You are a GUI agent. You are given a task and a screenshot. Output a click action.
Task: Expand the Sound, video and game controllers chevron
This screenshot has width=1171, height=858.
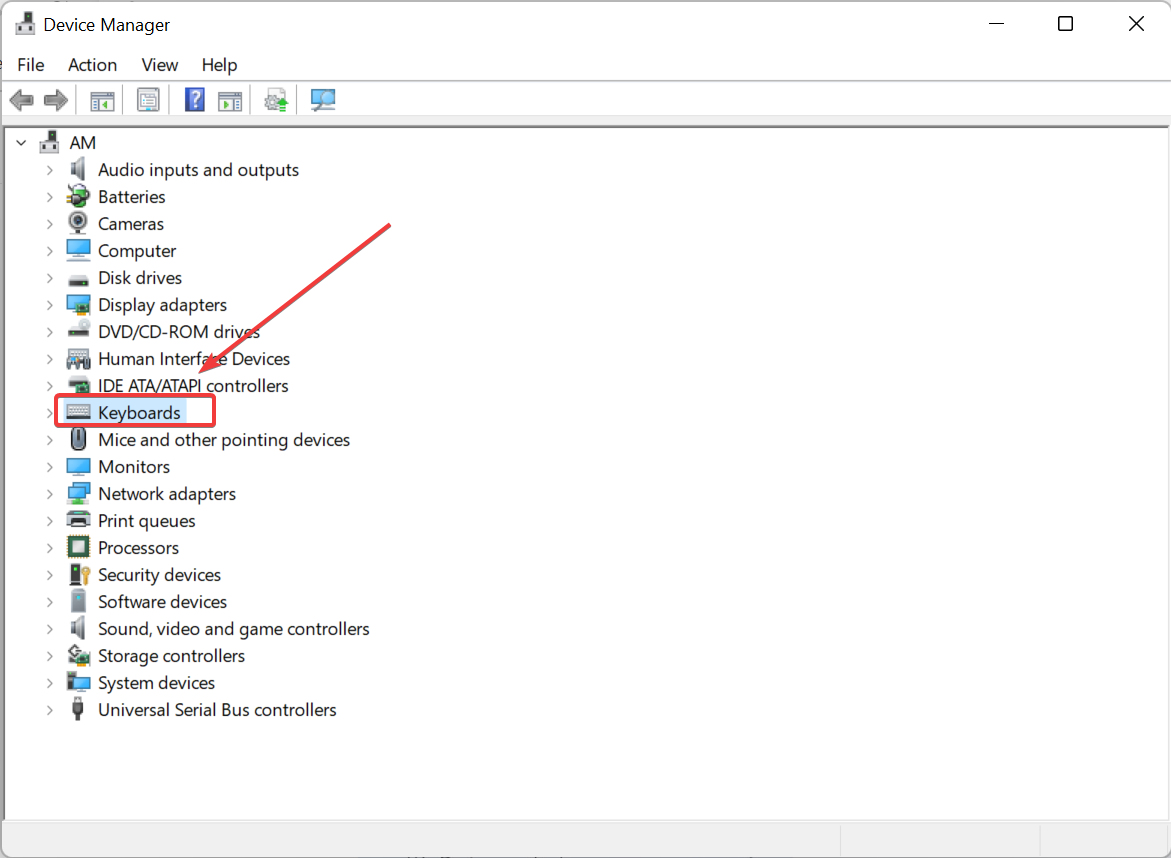tap(49, 629)
